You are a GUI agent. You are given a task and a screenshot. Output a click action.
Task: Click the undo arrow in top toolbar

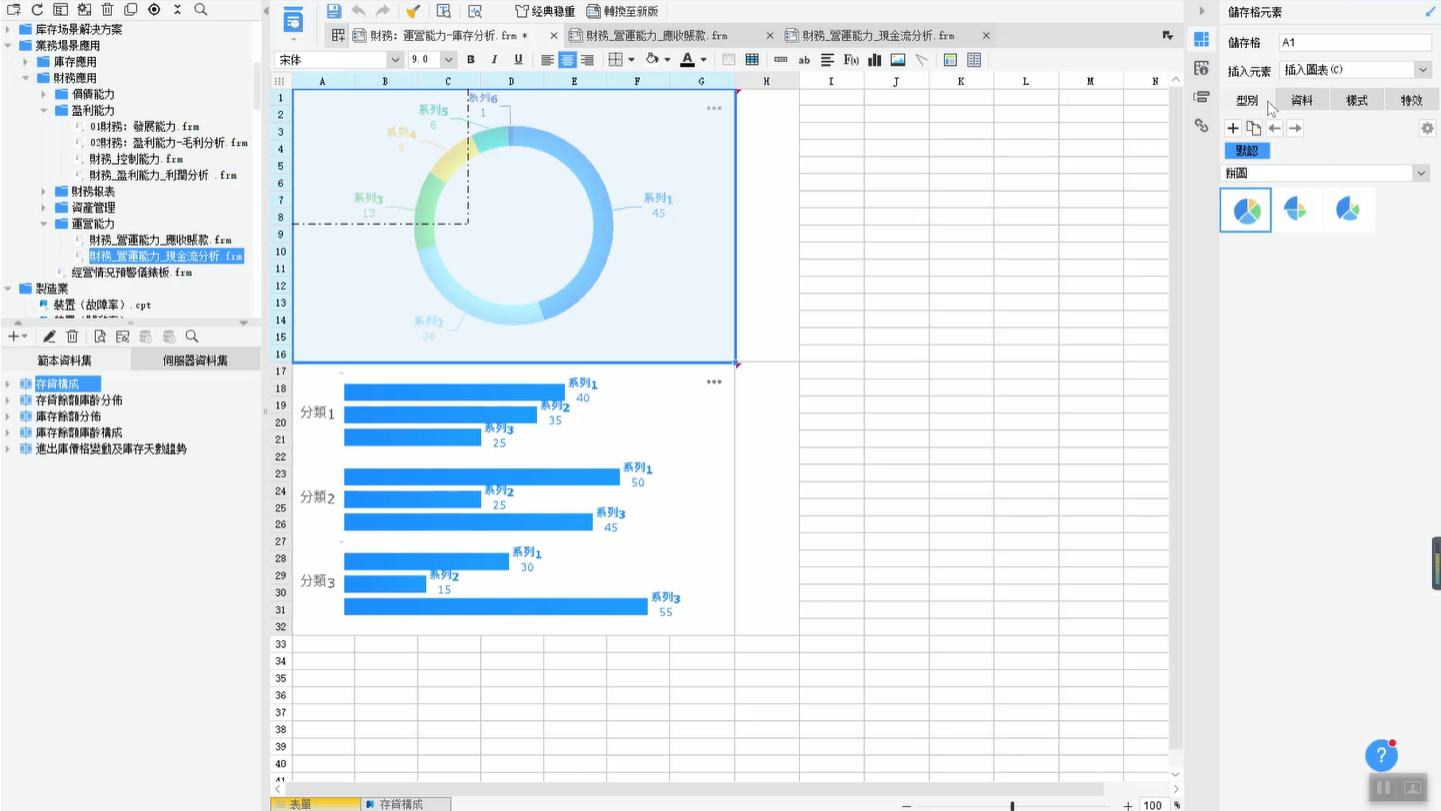click(358, 11)
